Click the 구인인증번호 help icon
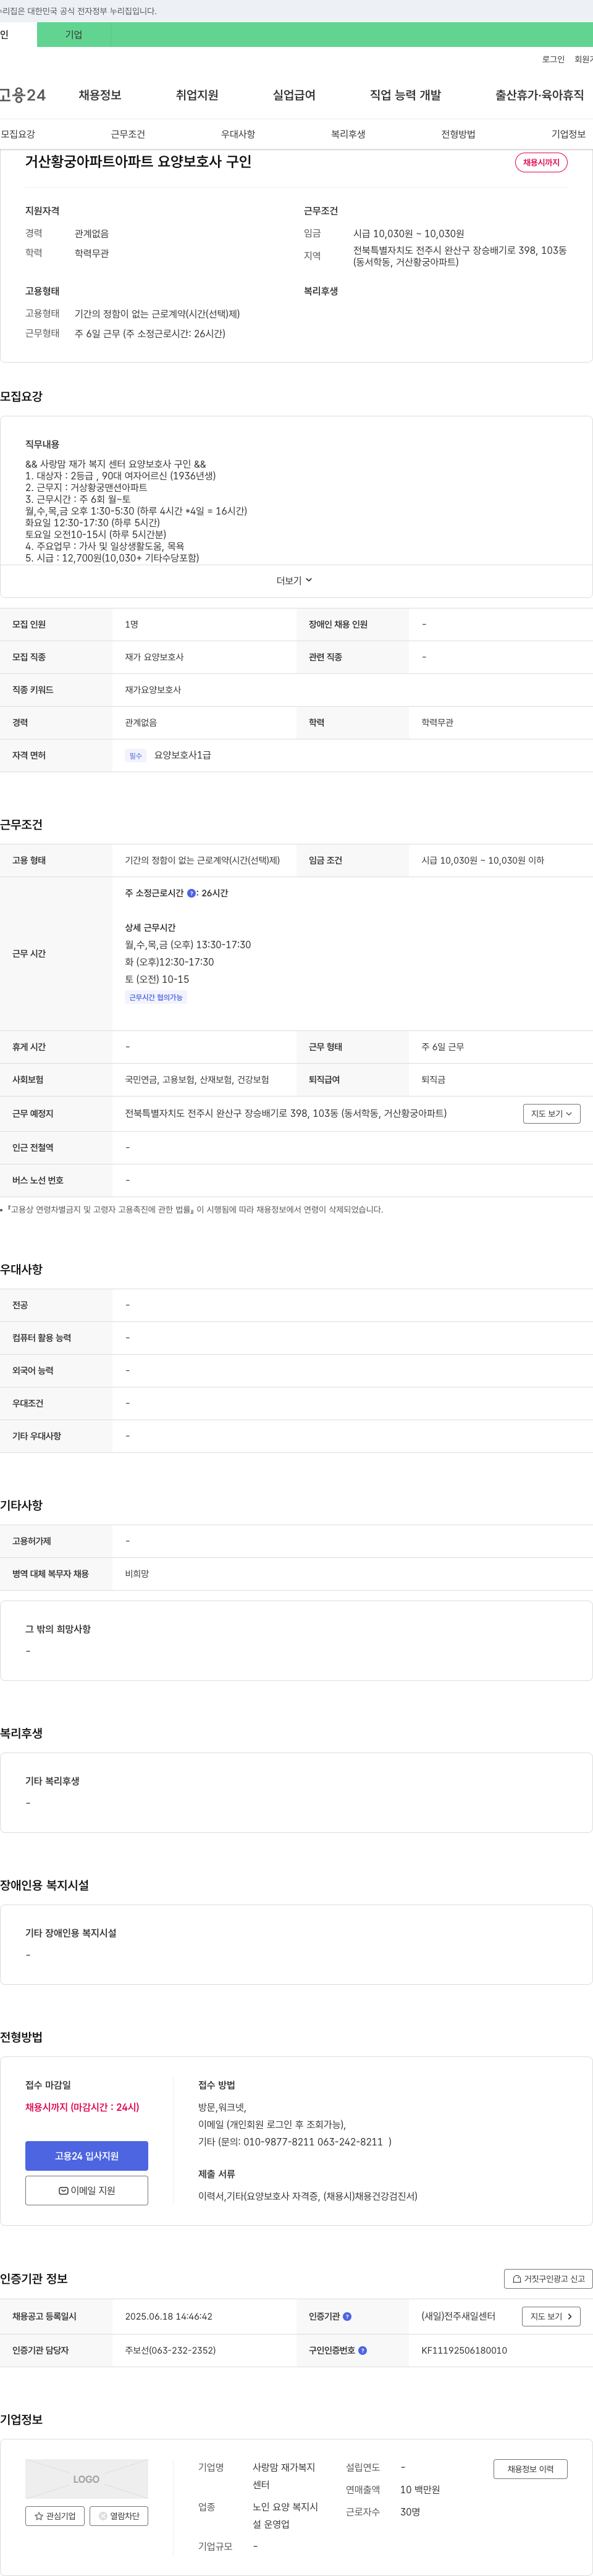This screenshot has width=593, height=2576. point(362,2350)
